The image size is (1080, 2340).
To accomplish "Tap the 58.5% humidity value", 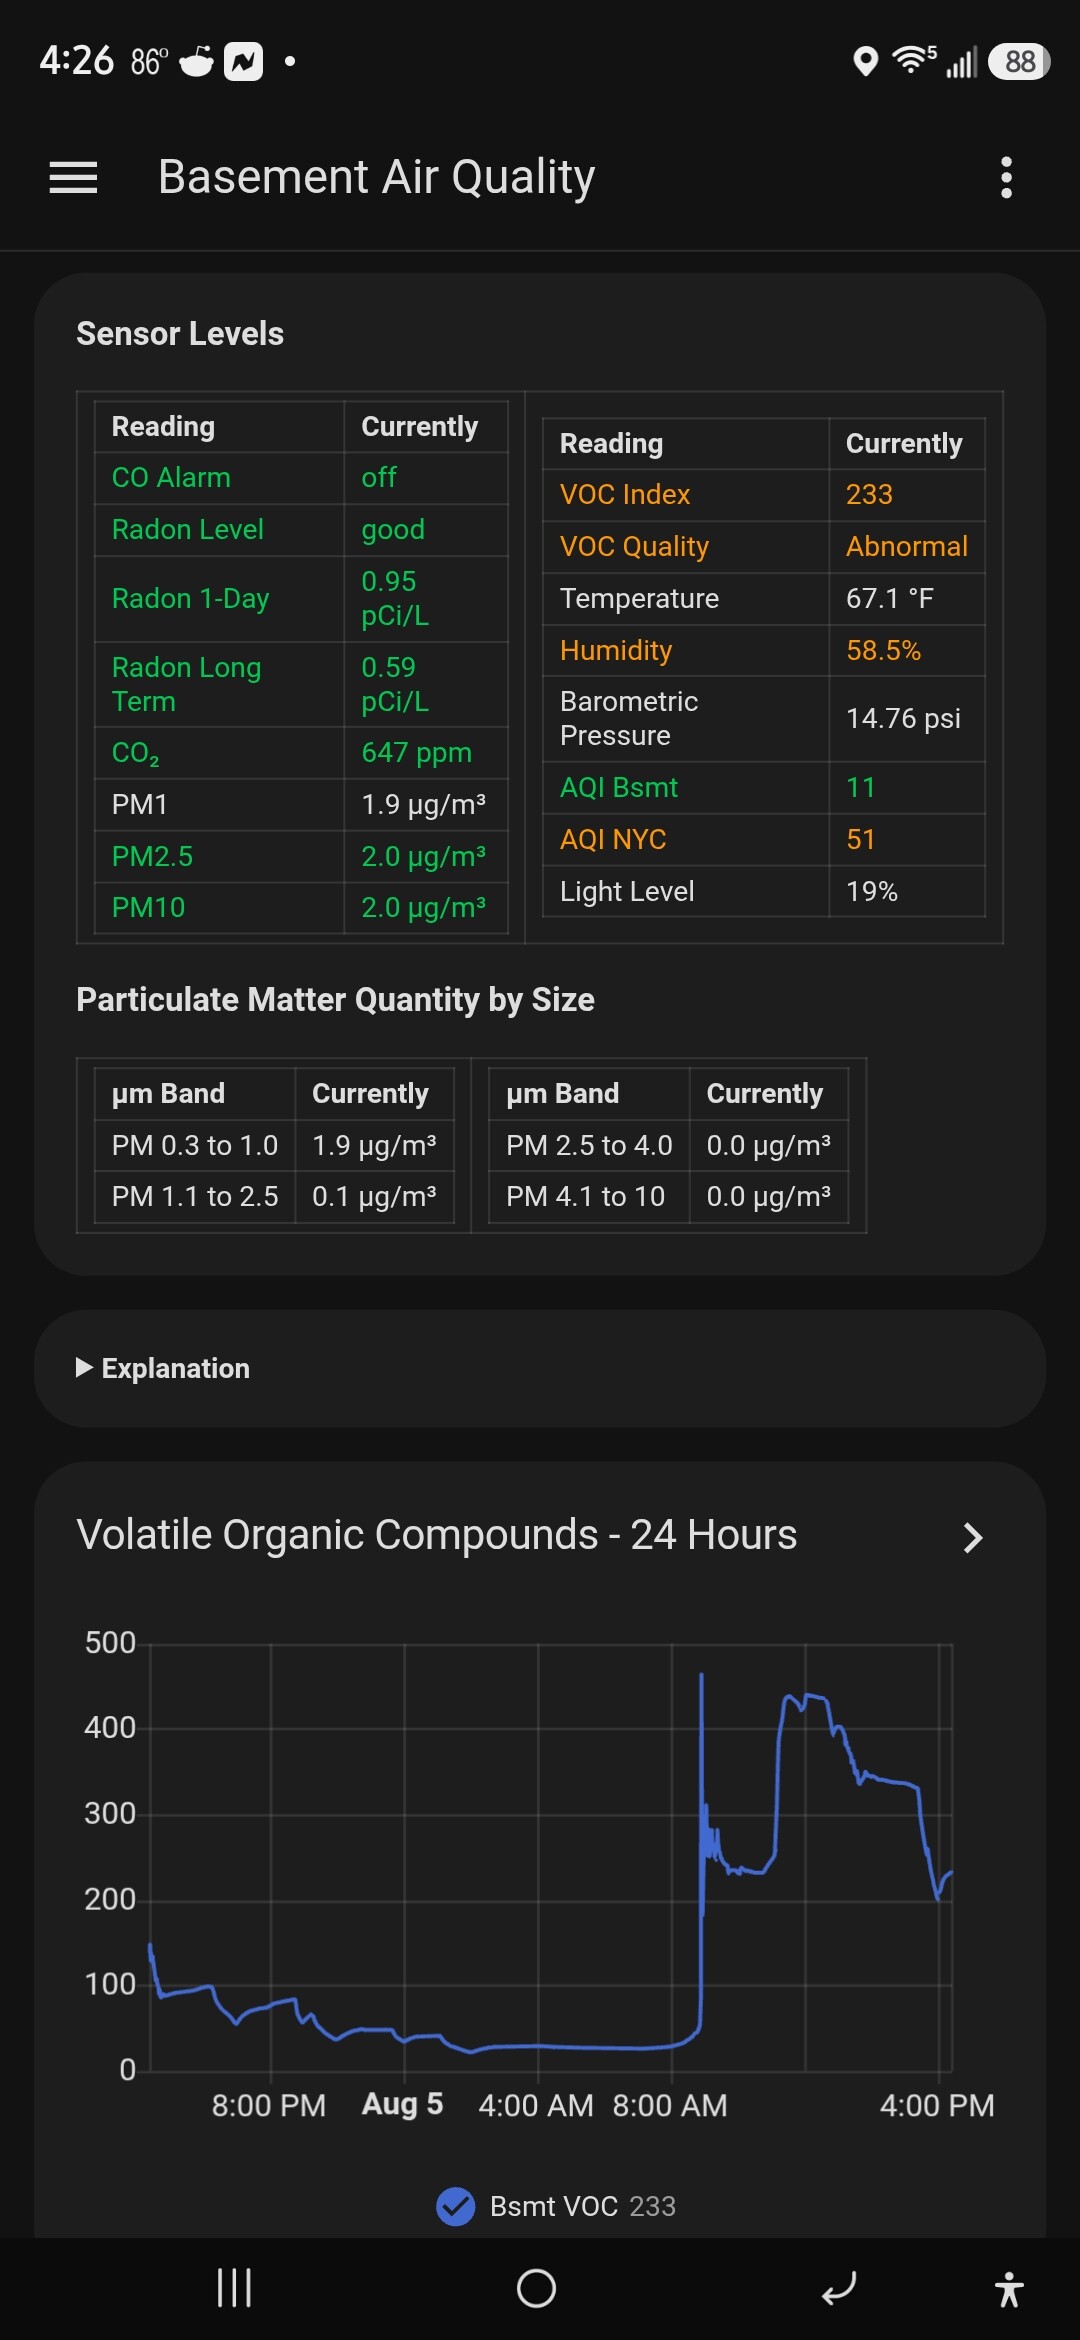I will pos(883,651).
